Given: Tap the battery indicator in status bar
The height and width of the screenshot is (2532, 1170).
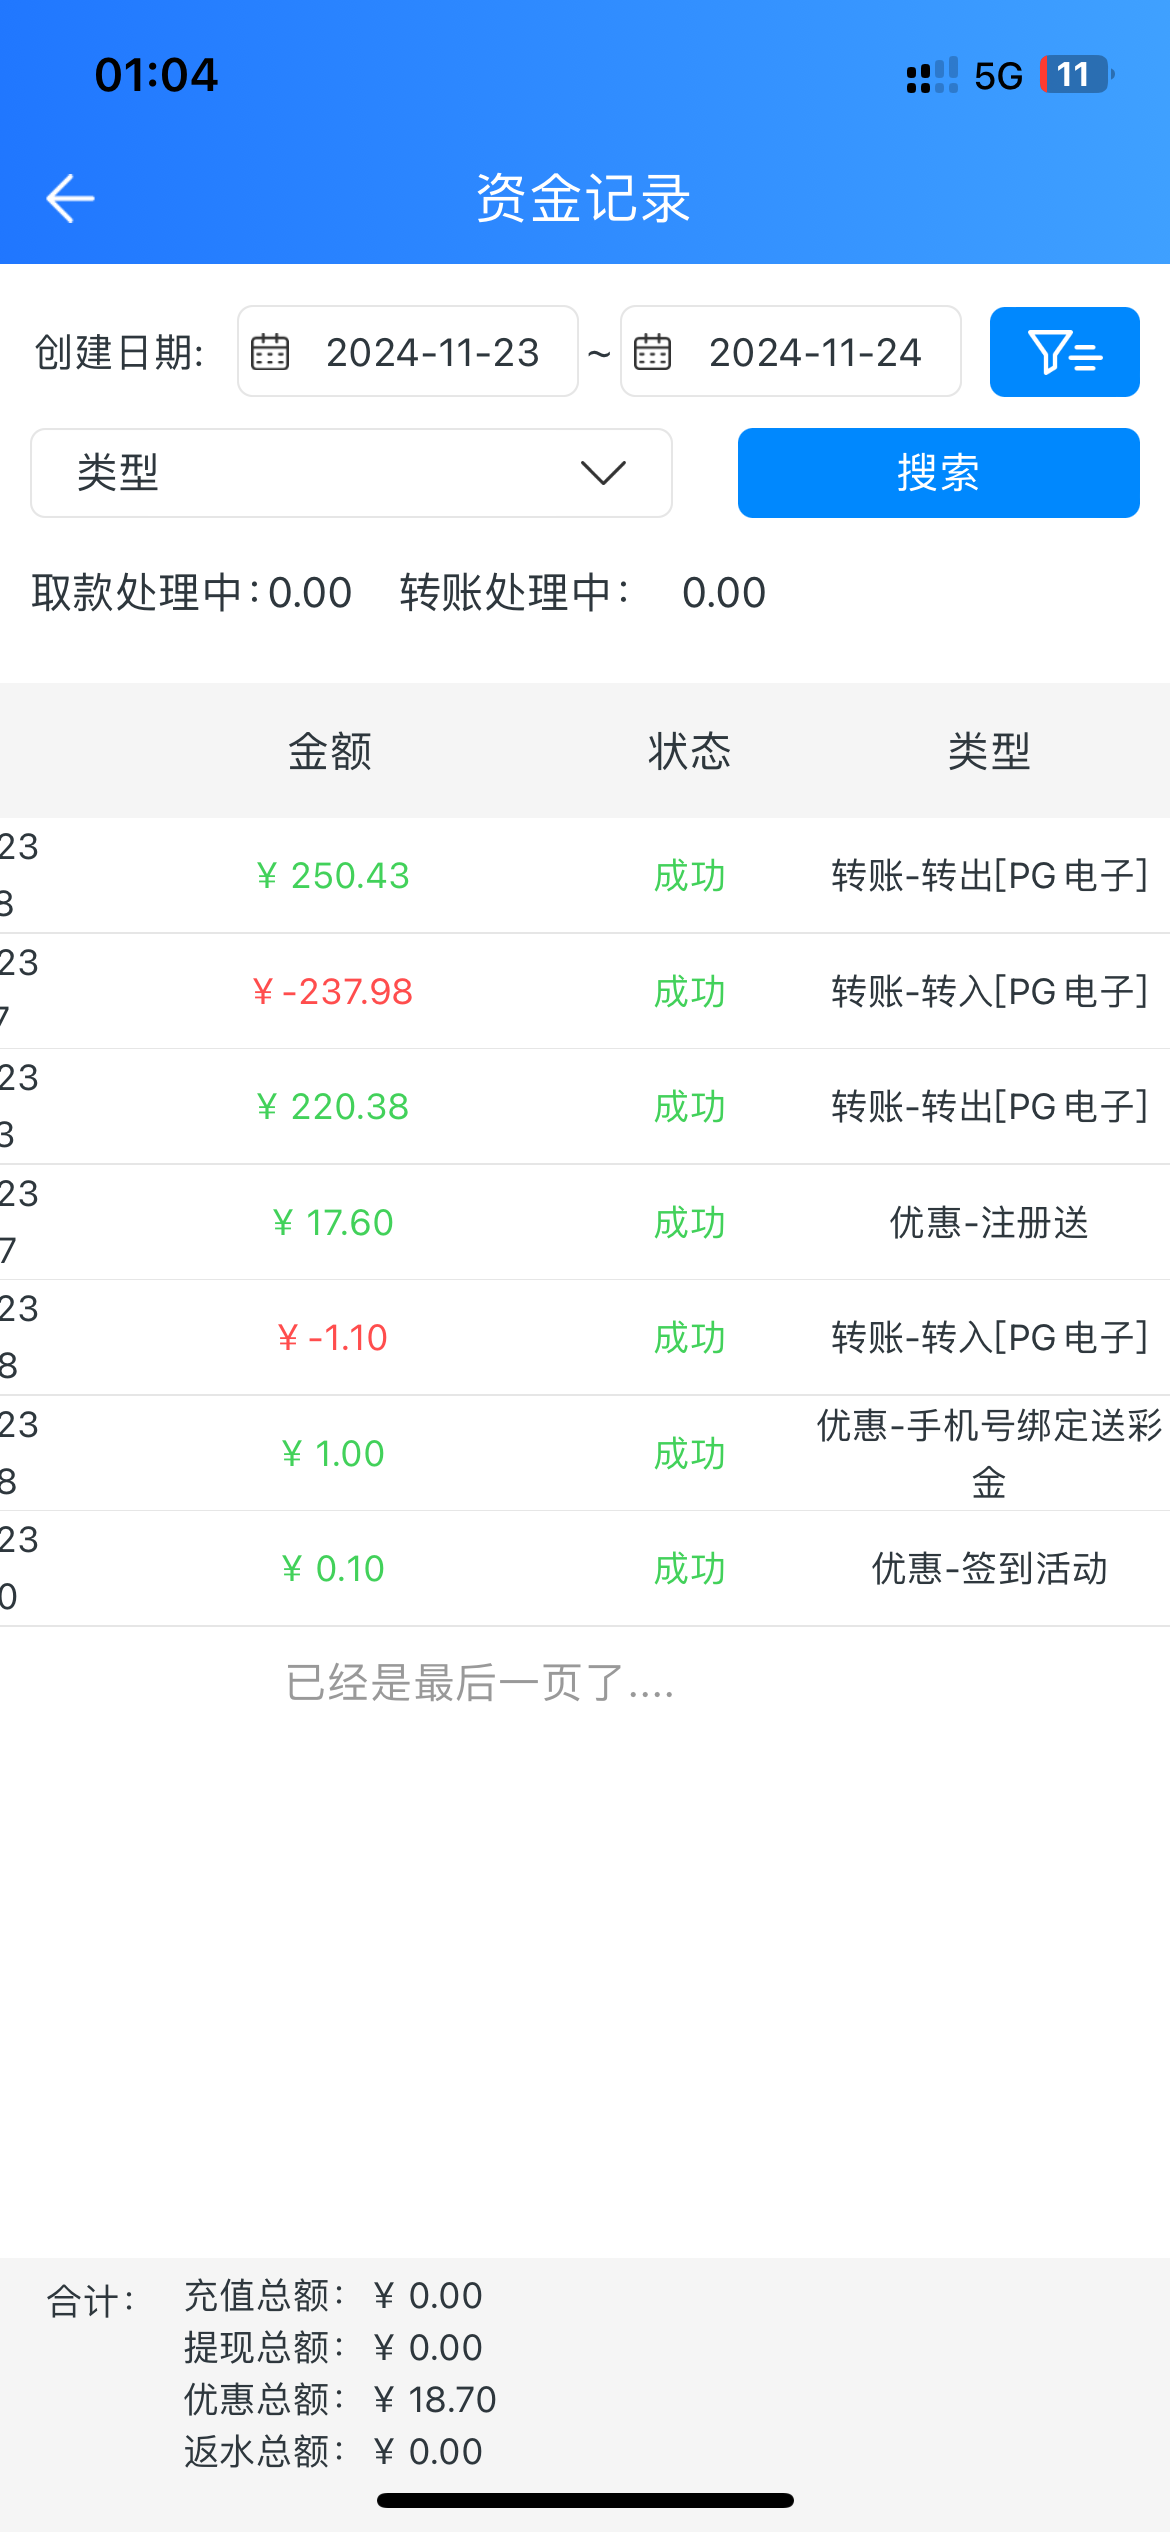Looking at the screenshot, I should [1076, 75].
